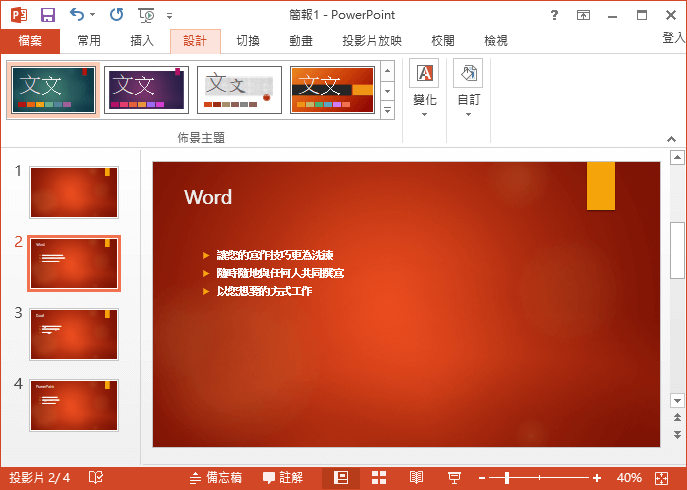Switch to Normal view icon
Image resolution: width=687 pixels, height=490 pixels.
click(x=341, y=478)
